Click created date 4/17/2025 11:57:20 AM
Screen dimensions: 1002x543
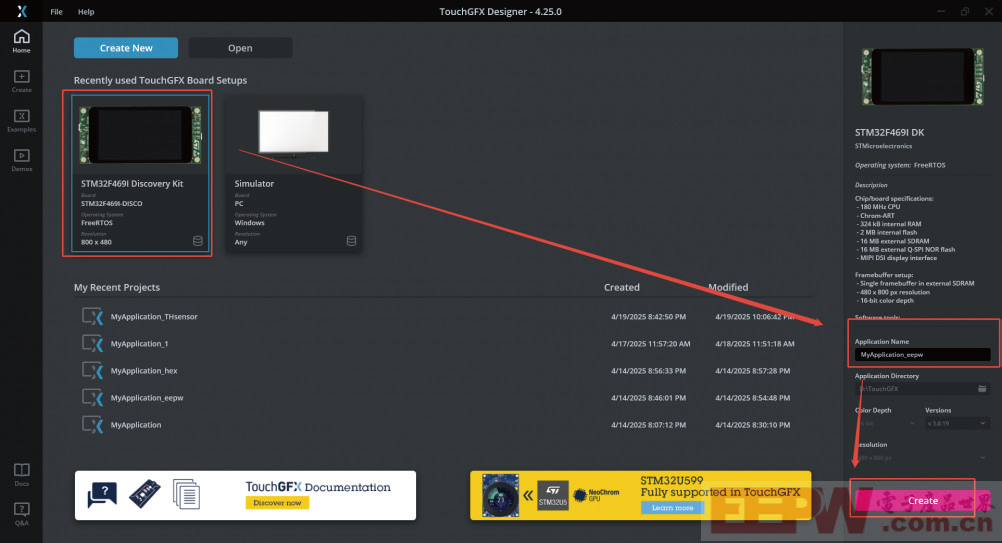(651, 344)
